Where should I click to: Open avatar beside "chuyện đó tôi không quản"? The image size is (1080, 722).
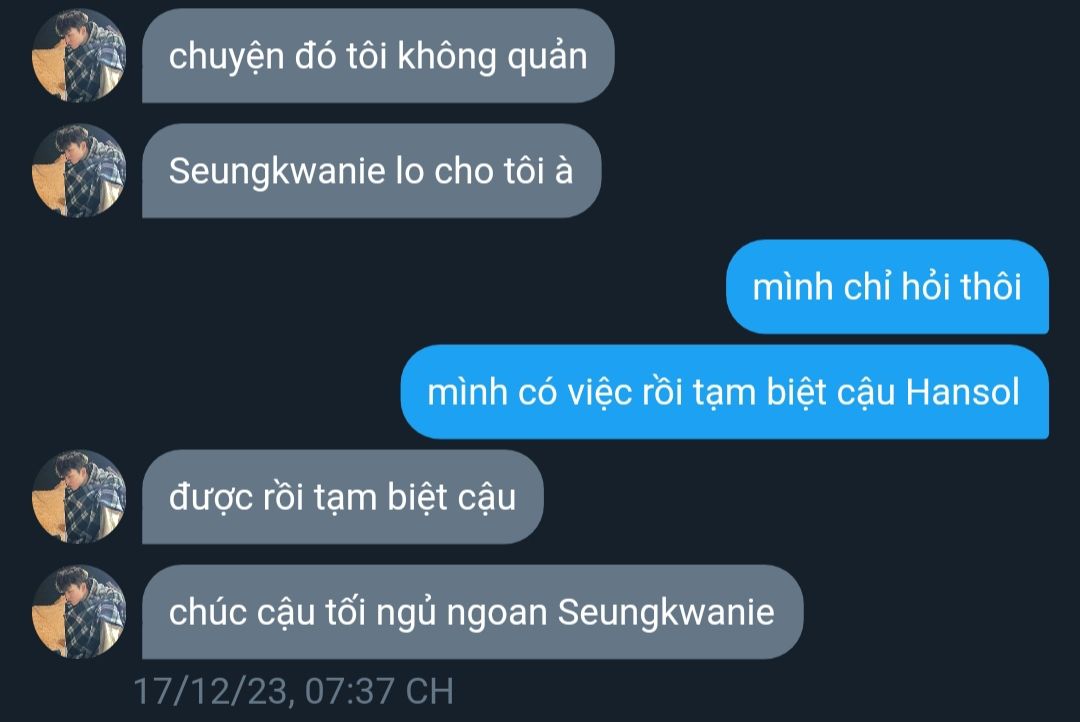pyautogui.click(x=79, y=56)
